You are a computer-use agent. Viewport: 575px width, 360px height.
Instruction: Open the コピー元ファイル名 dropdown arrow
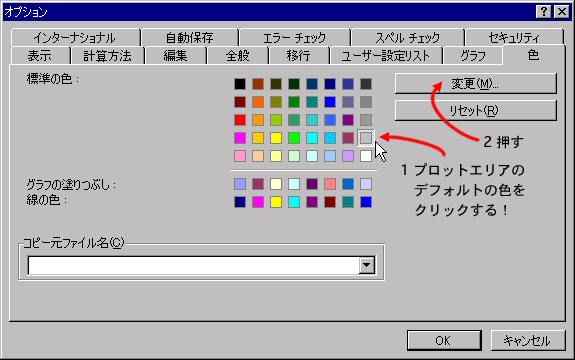click(x=367, y=265)
